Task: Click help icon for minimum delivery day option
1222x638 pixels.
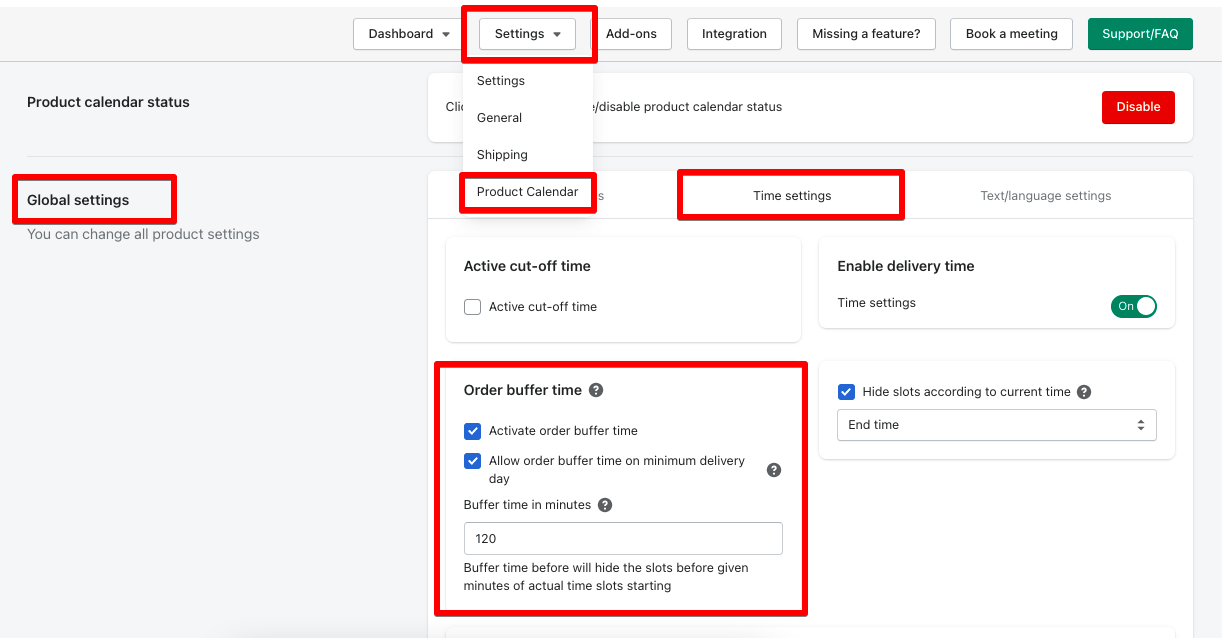Action: tap(774, 470)
